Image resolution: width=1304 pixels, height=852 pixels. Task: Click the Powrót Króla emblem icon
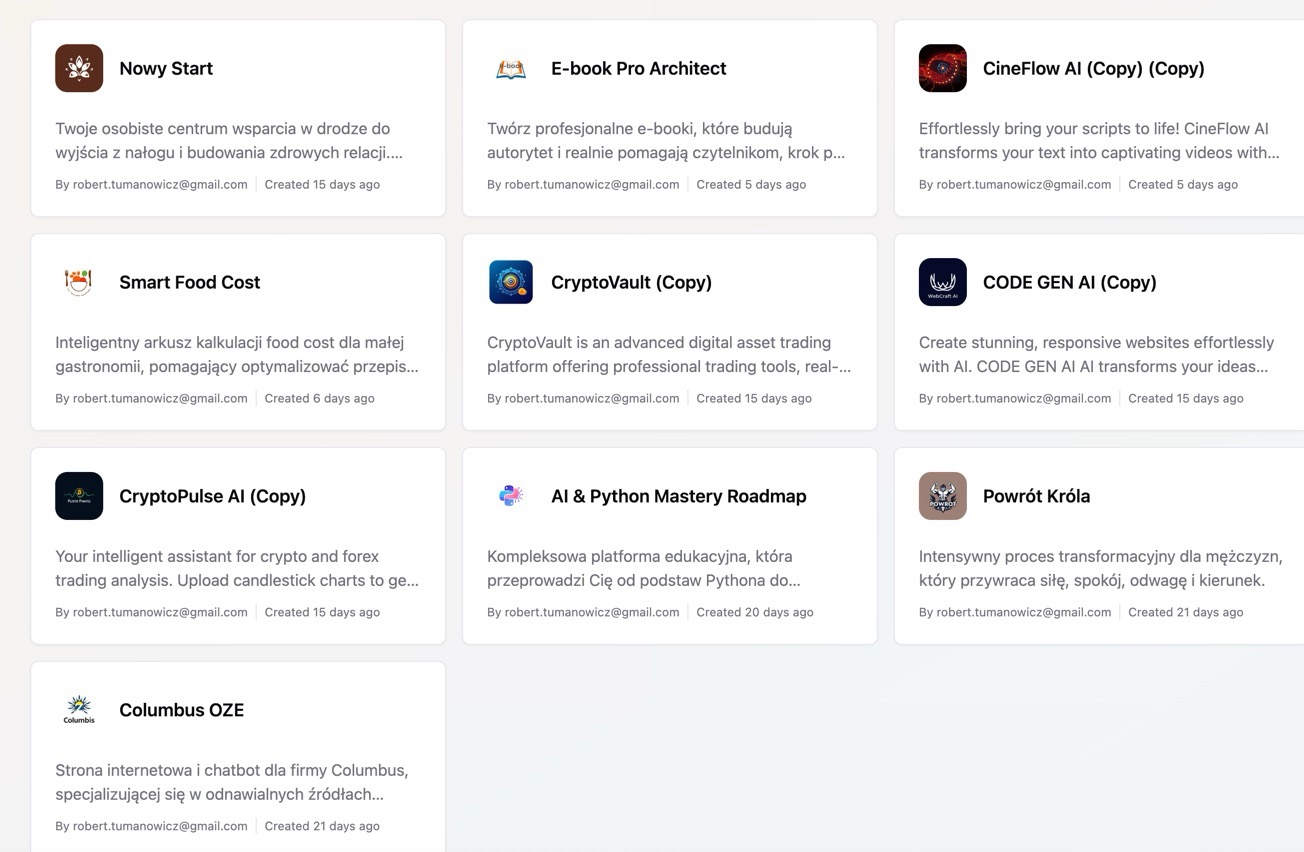[943, 496]
